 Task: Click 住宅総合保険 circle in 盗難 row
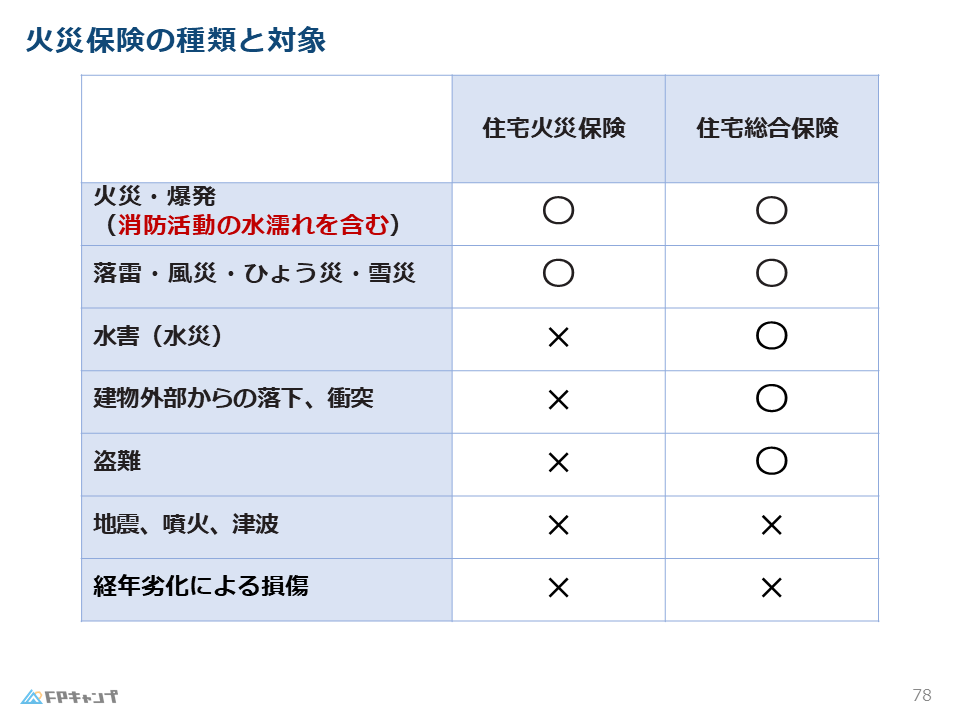[x=771, y=461]
